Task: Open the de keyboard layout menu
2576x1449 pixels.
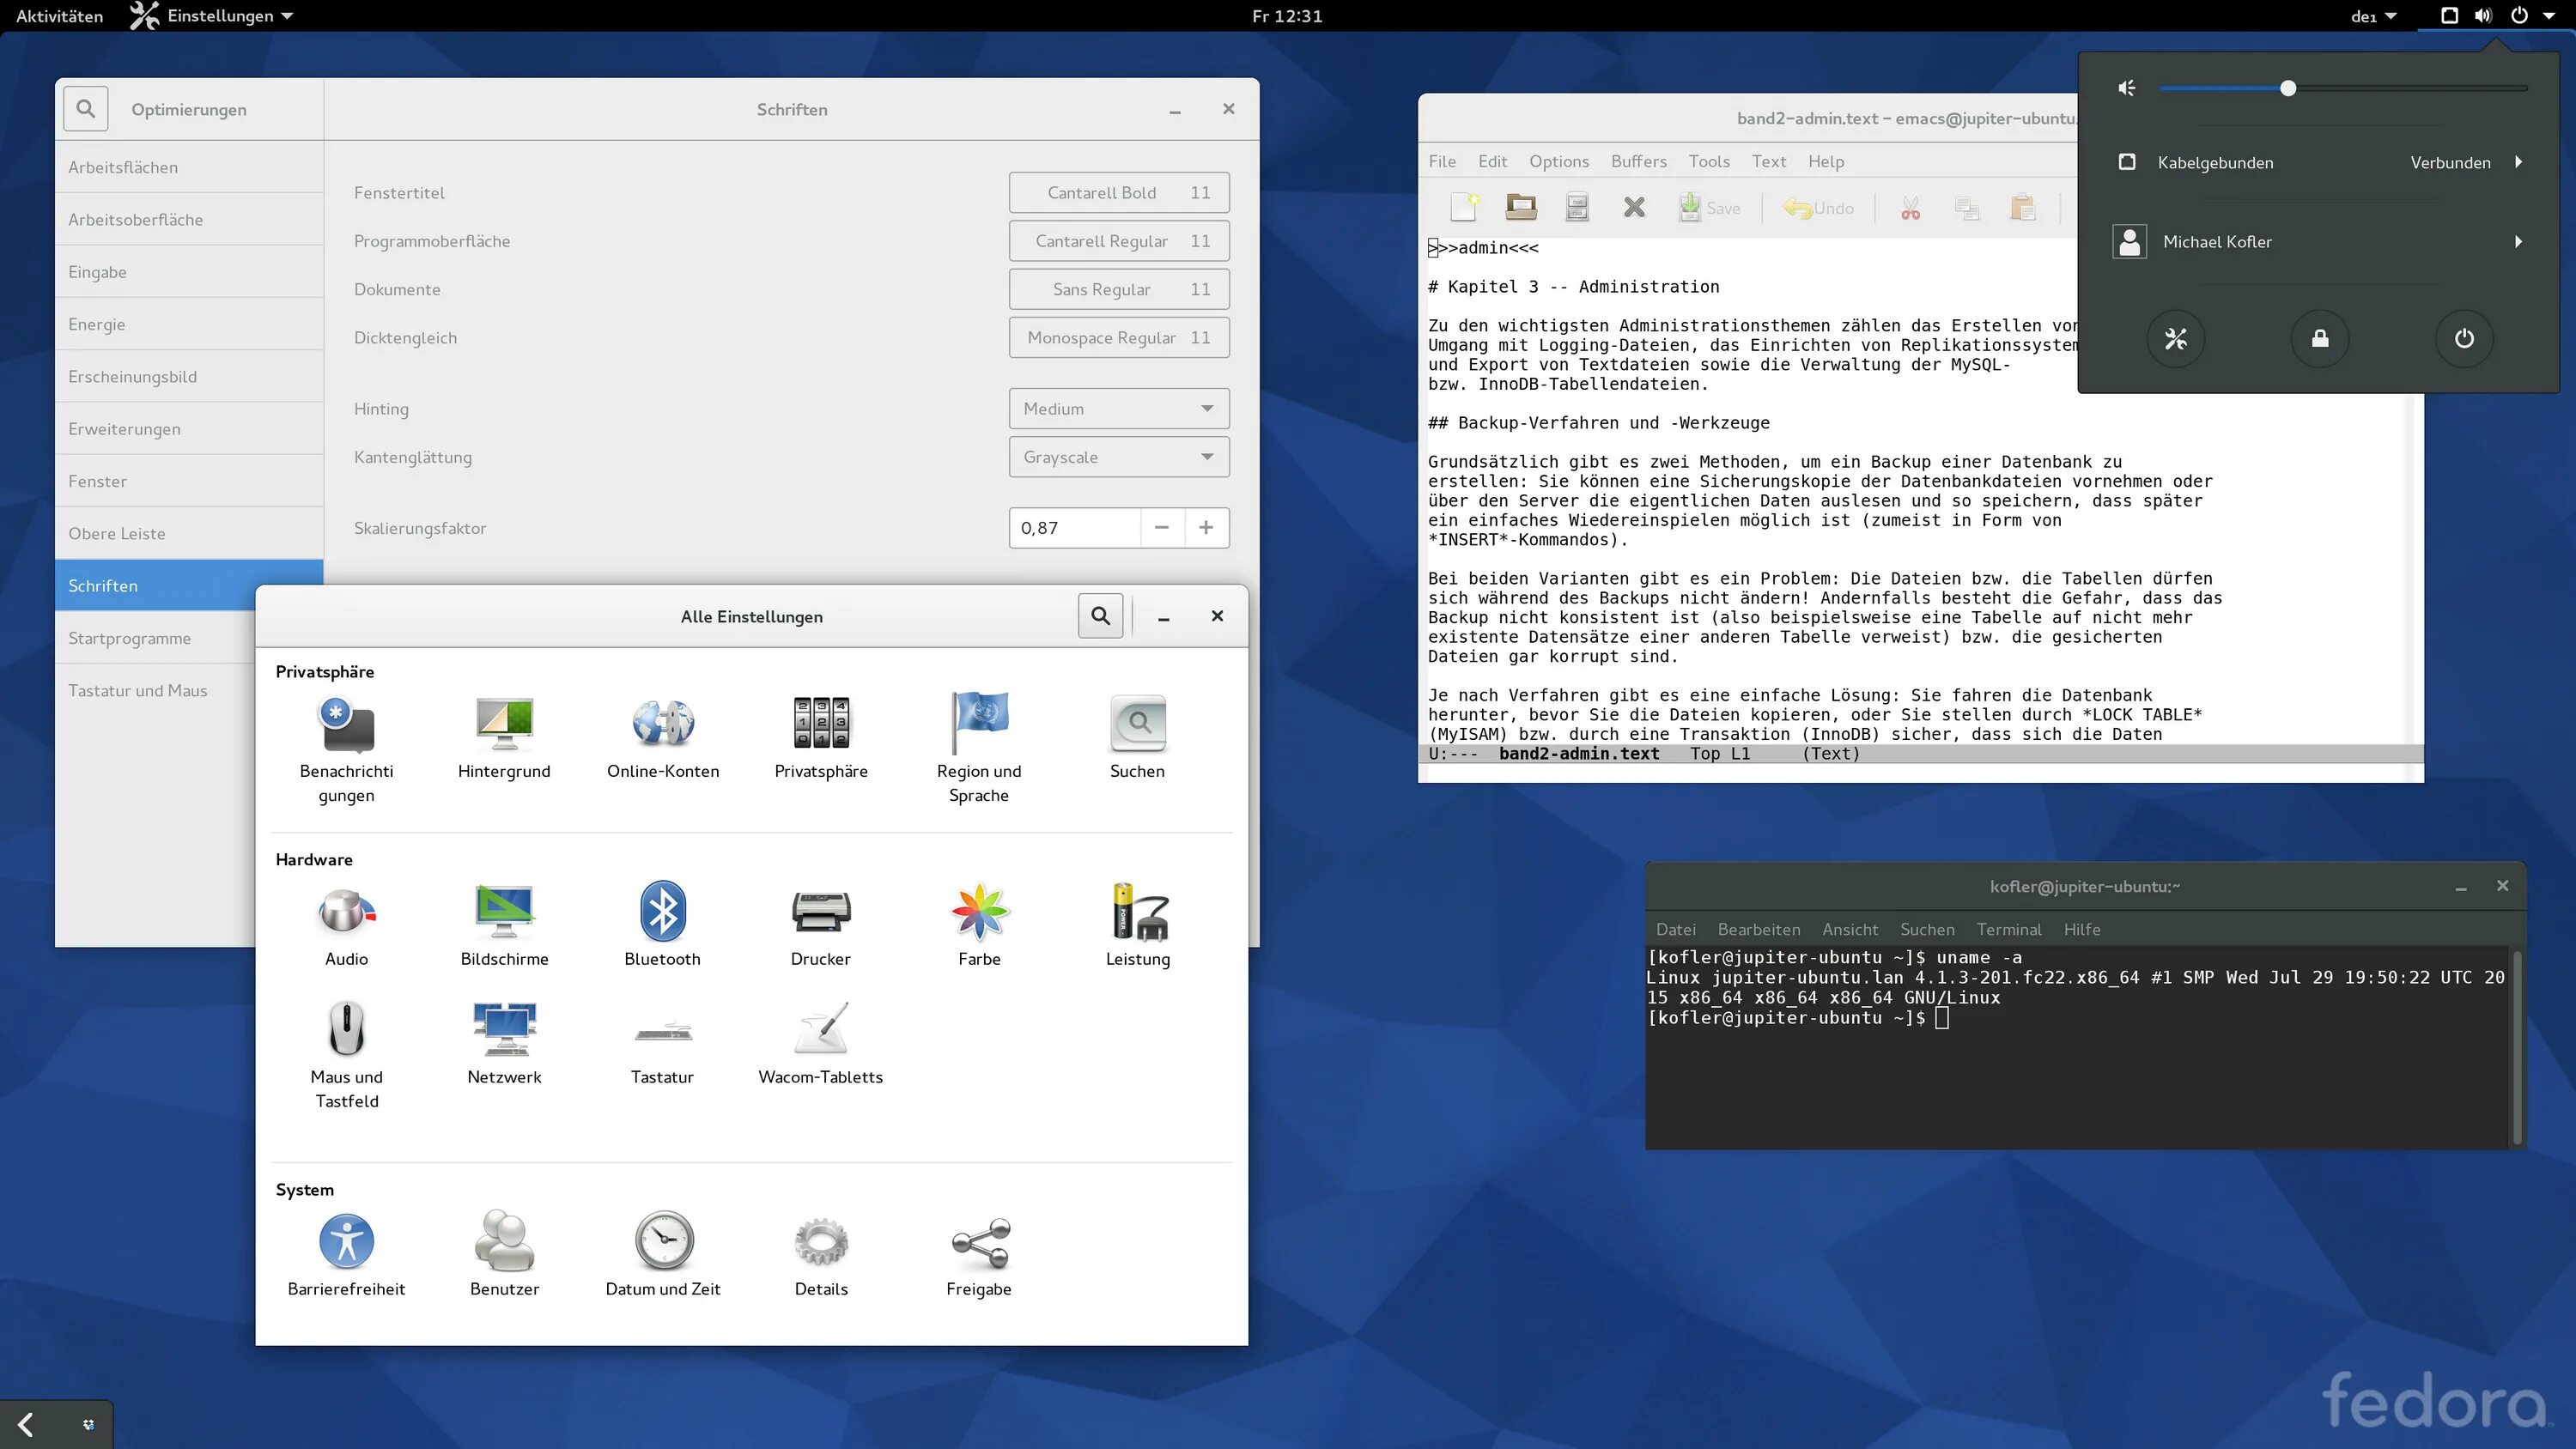Action: pyautogui.click(x=2373, y=16)
